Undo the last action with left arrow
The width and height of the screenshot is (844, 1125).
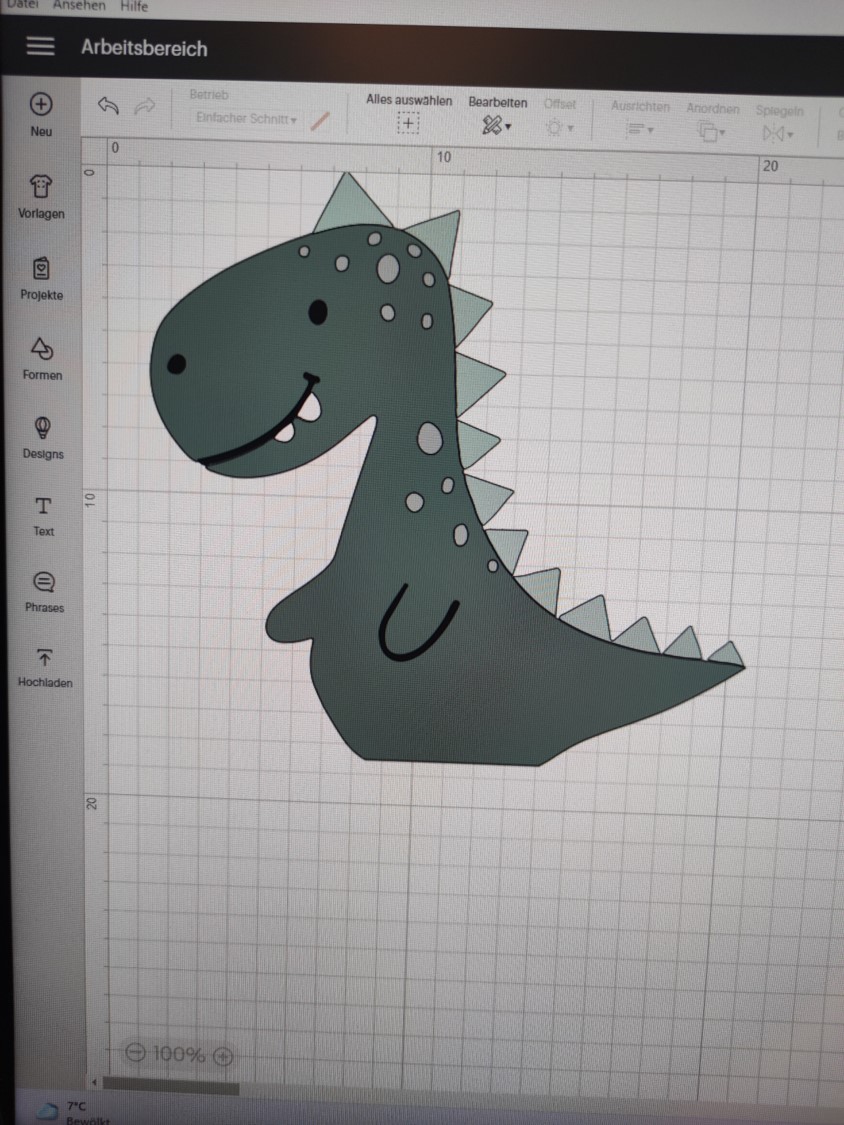pos(108,106)
